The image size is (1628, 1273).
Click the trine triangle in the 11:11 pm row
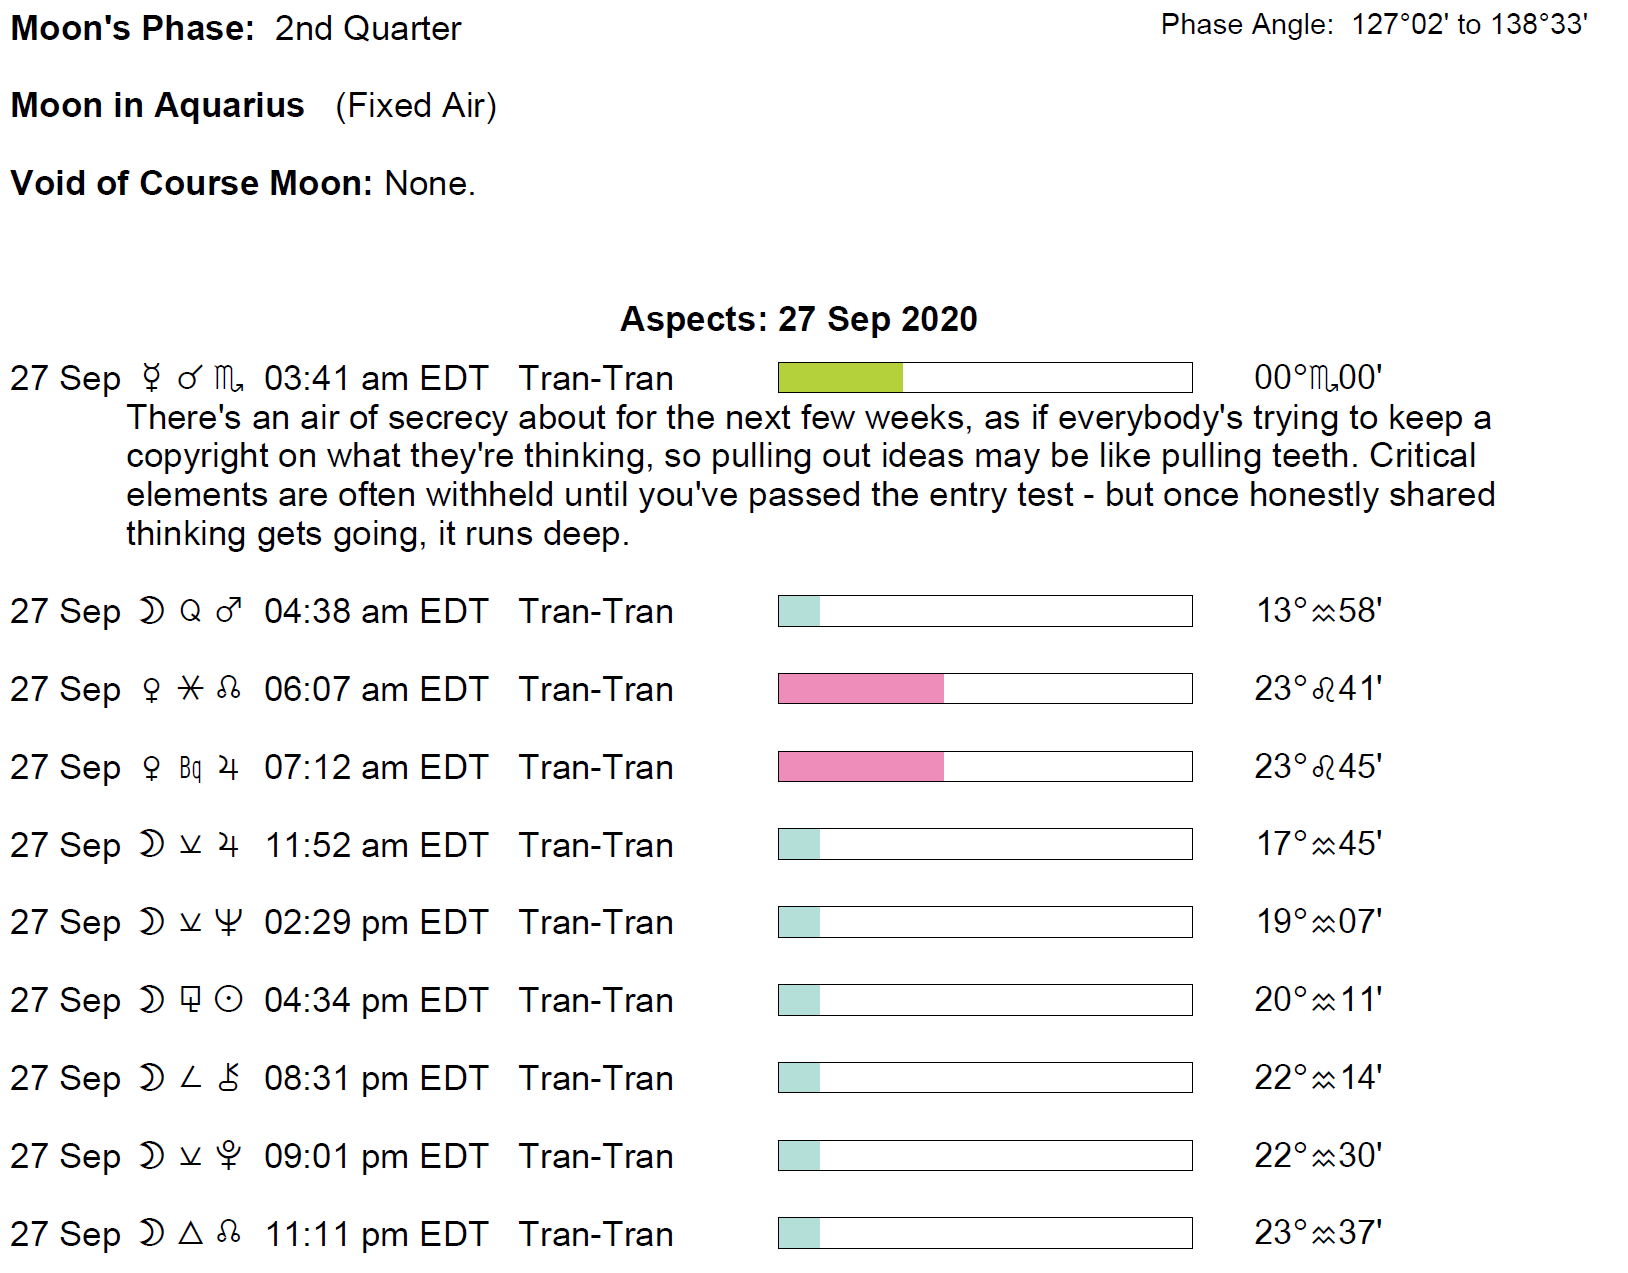[x=190, y=1233]
